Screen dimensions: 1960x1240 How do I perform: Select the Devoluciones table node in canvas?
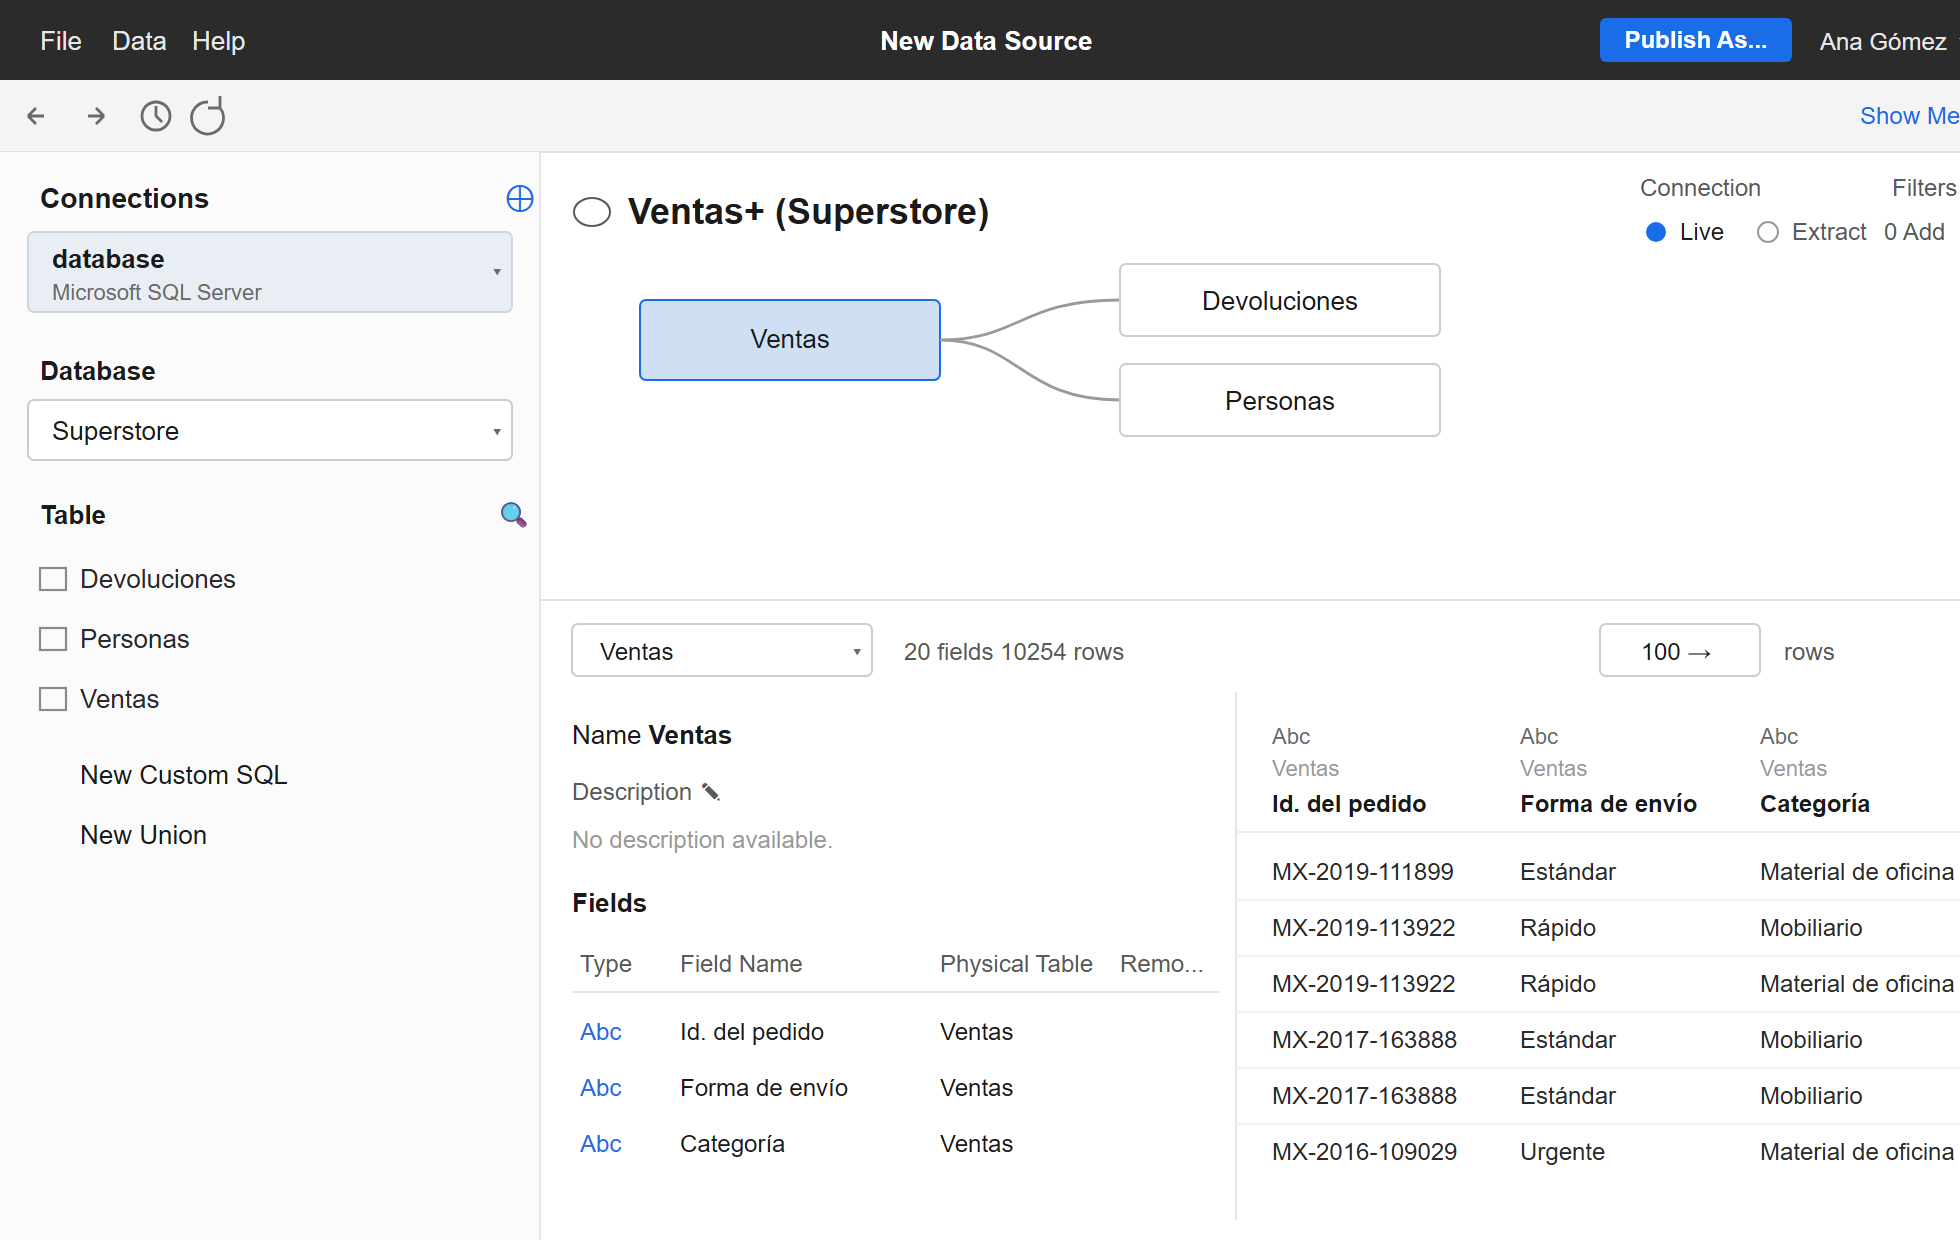[x=1280, y=300]
